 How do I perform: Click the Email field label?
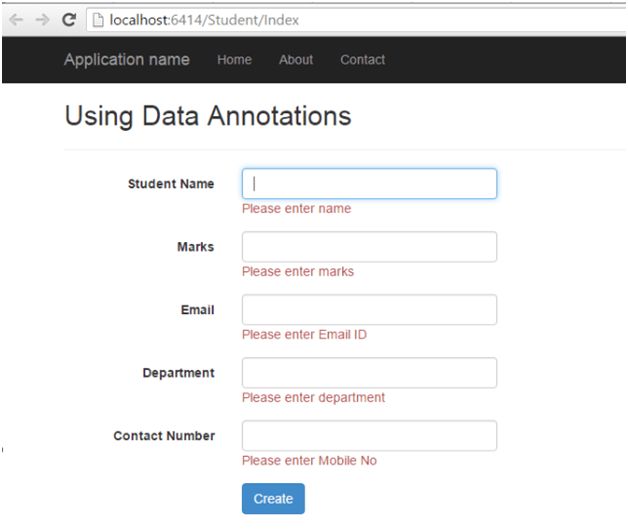pyautogui.click(x=197, y=310)
